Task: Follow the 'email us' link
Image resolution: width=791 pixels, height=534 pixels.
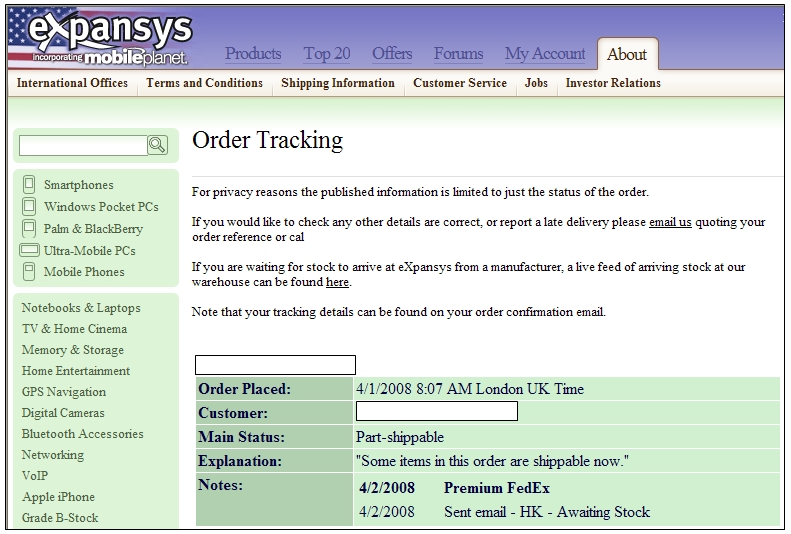Action: (670, 222)
